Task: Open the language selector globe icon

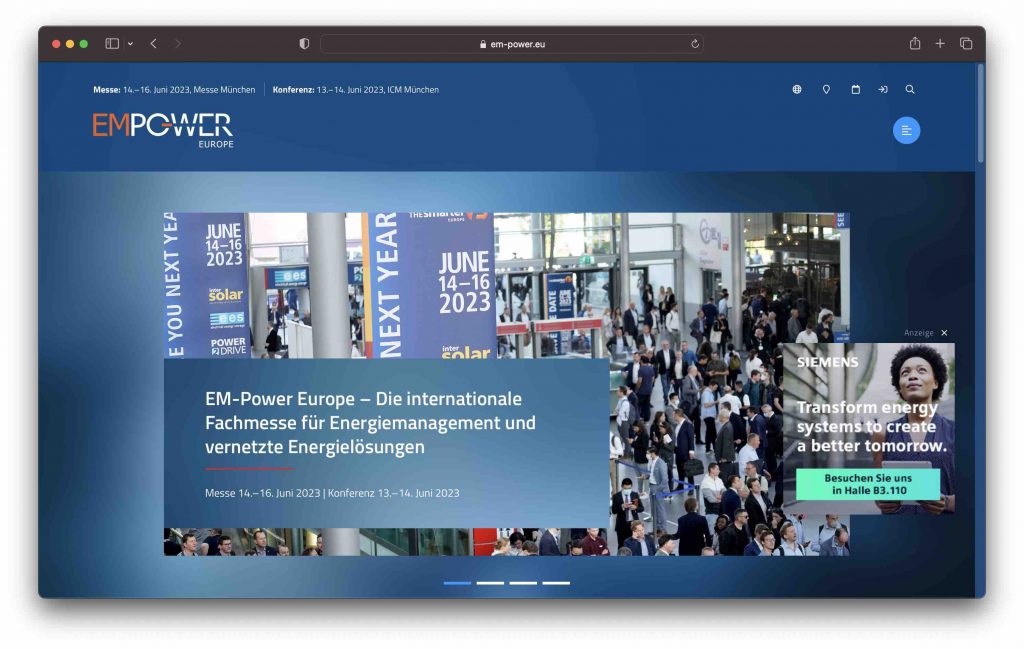Action: (x=796, y=89)
